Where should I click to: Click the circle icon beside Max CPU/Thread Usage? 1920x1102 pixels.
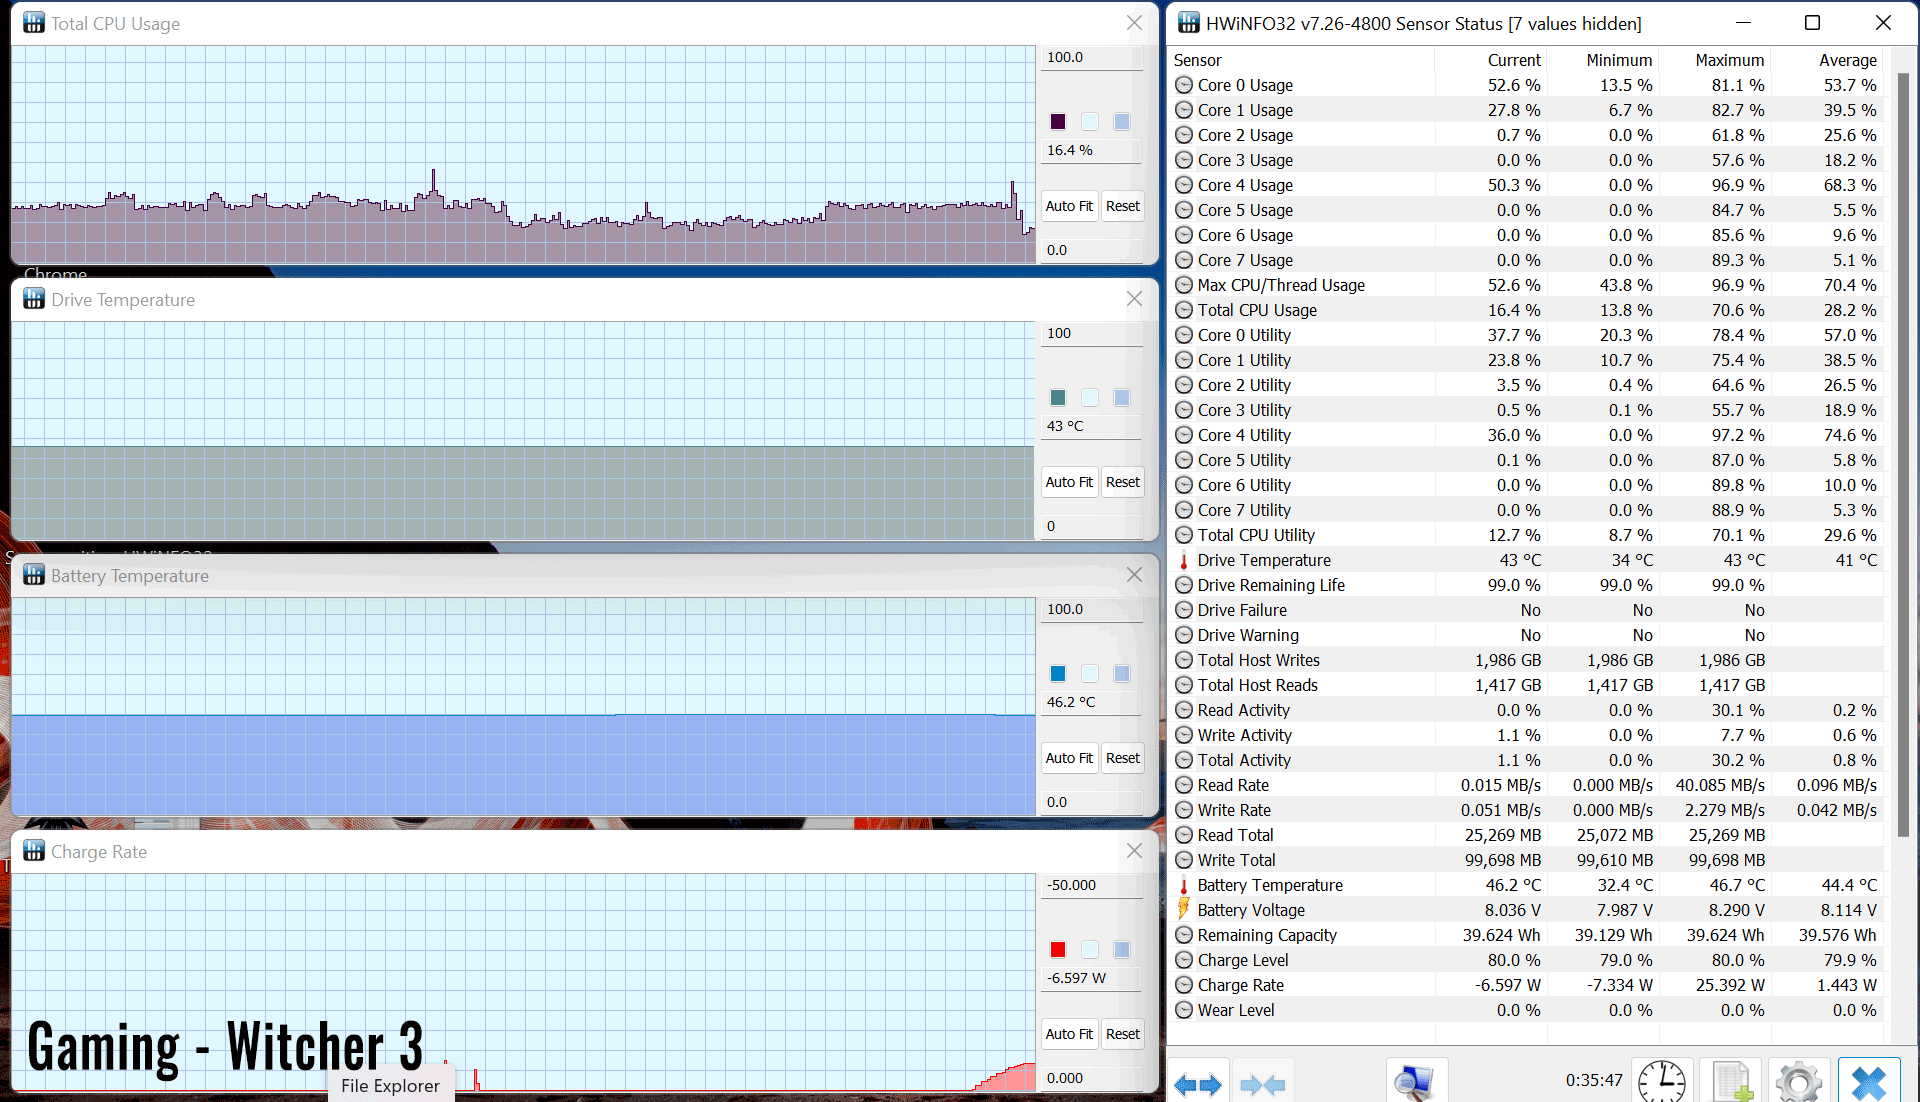[x=1184, y=285]
